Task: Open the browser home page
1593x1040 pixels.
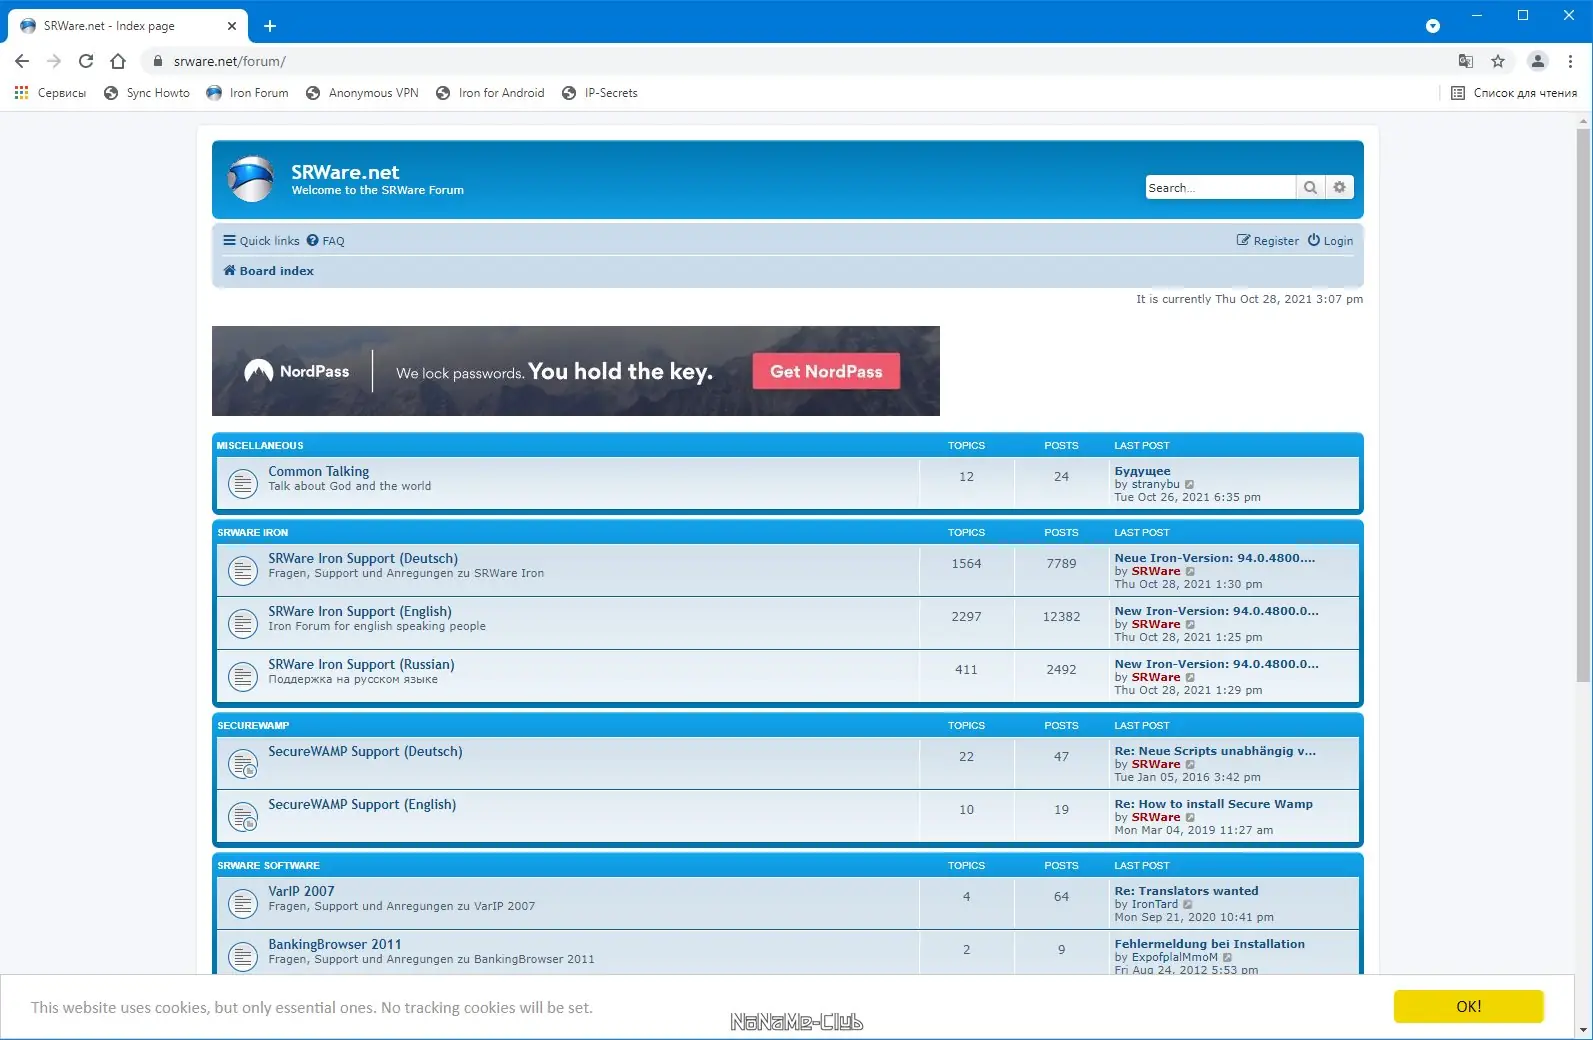Action: coord(118,61)
